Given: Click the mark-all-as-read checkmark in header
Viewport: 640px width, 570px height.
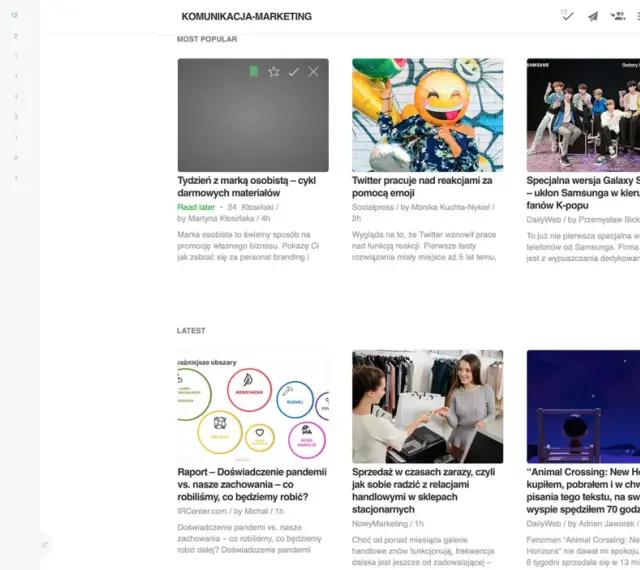Looking at the screenshot, I should 567,16.
